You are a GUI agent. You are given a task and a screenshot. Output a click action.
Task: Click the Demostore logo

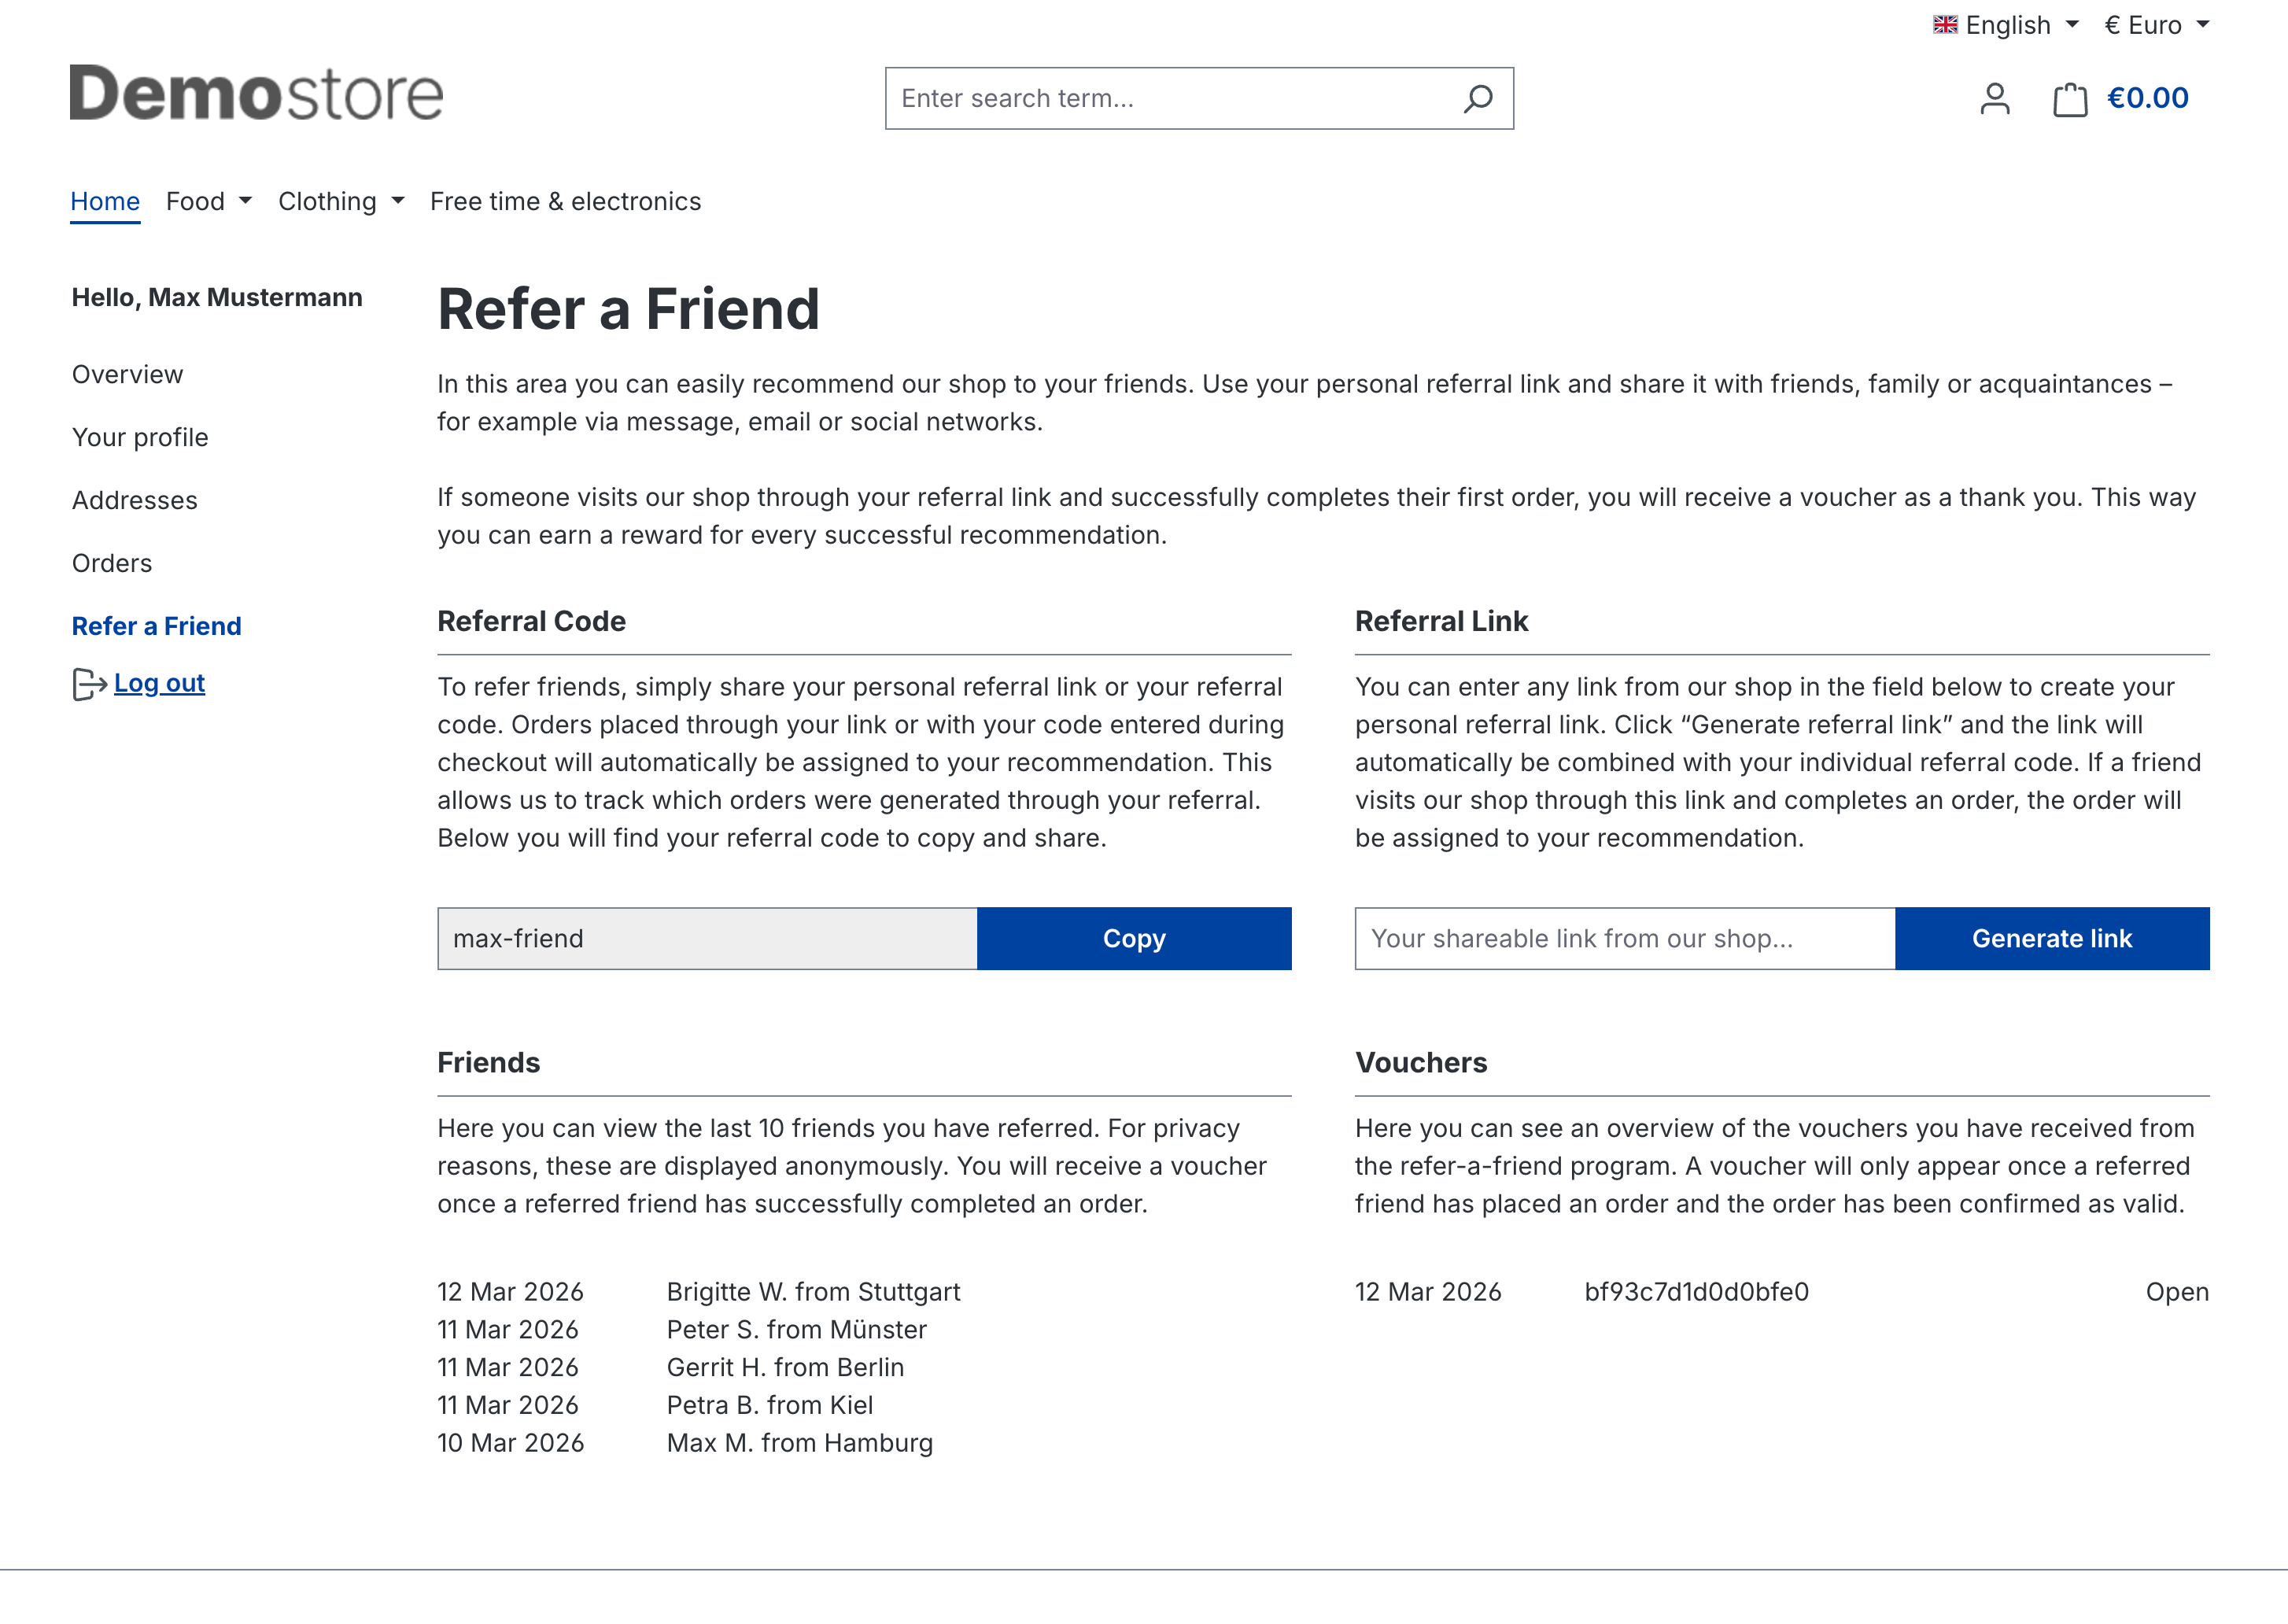pos(256,94)
